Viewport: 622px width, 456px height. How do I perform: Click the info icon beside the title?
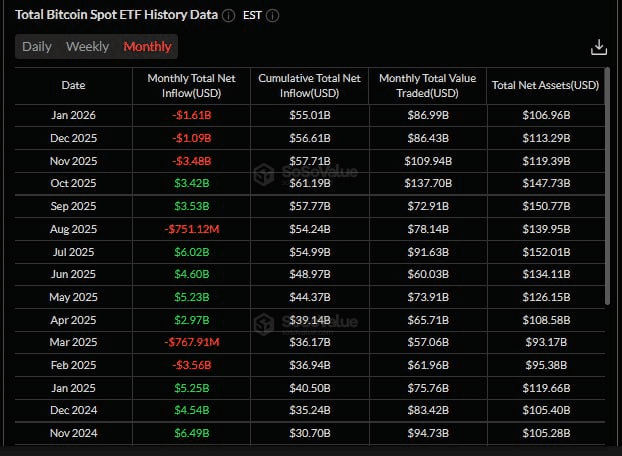pyautogui.click(x=229, y=16)
